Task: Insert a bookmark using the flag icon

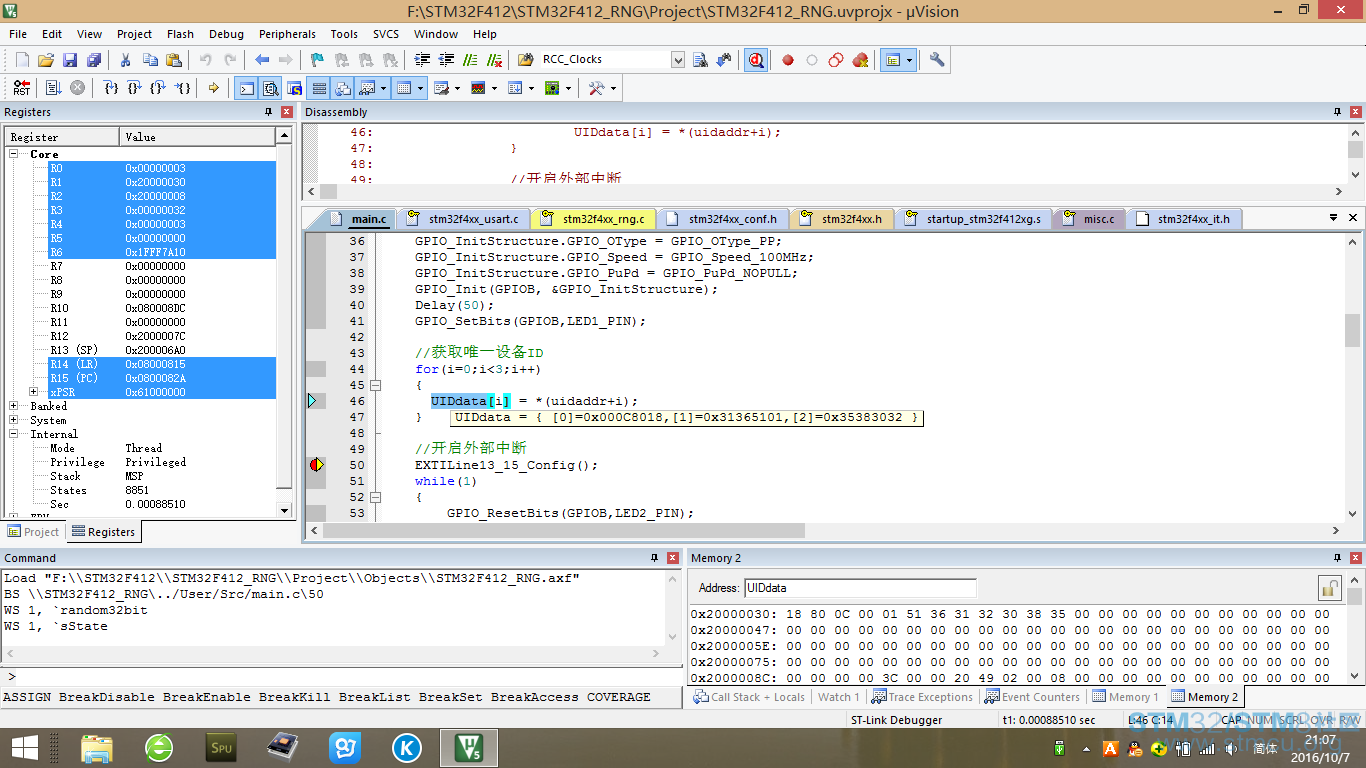Action: [x=317, y=60]
